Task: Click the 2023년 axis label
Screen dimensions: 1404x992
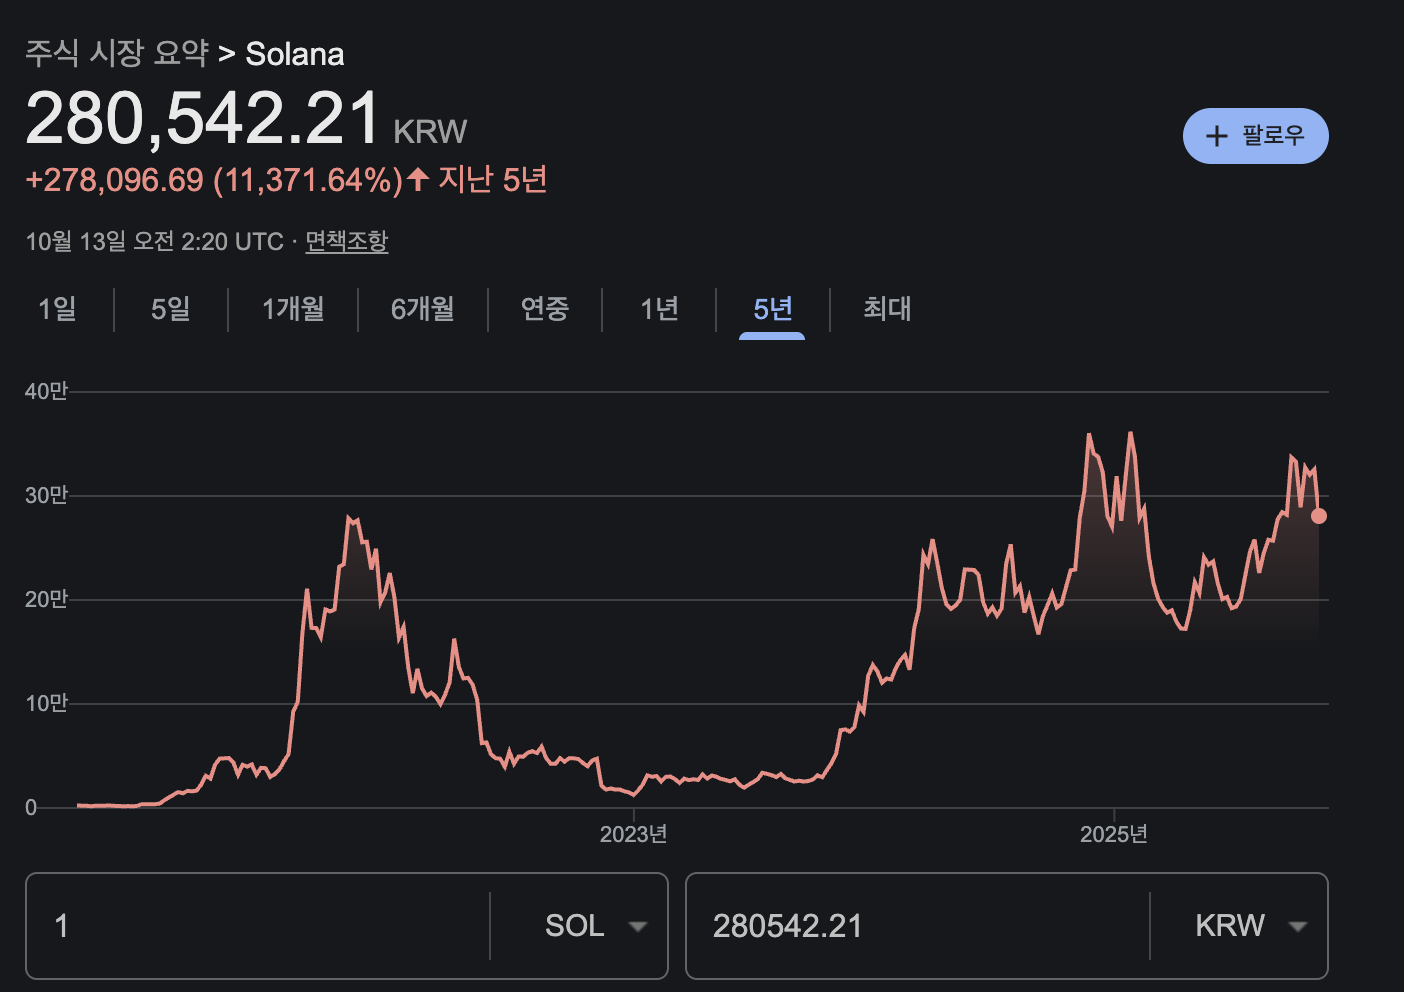Action: tap(633, 834)
